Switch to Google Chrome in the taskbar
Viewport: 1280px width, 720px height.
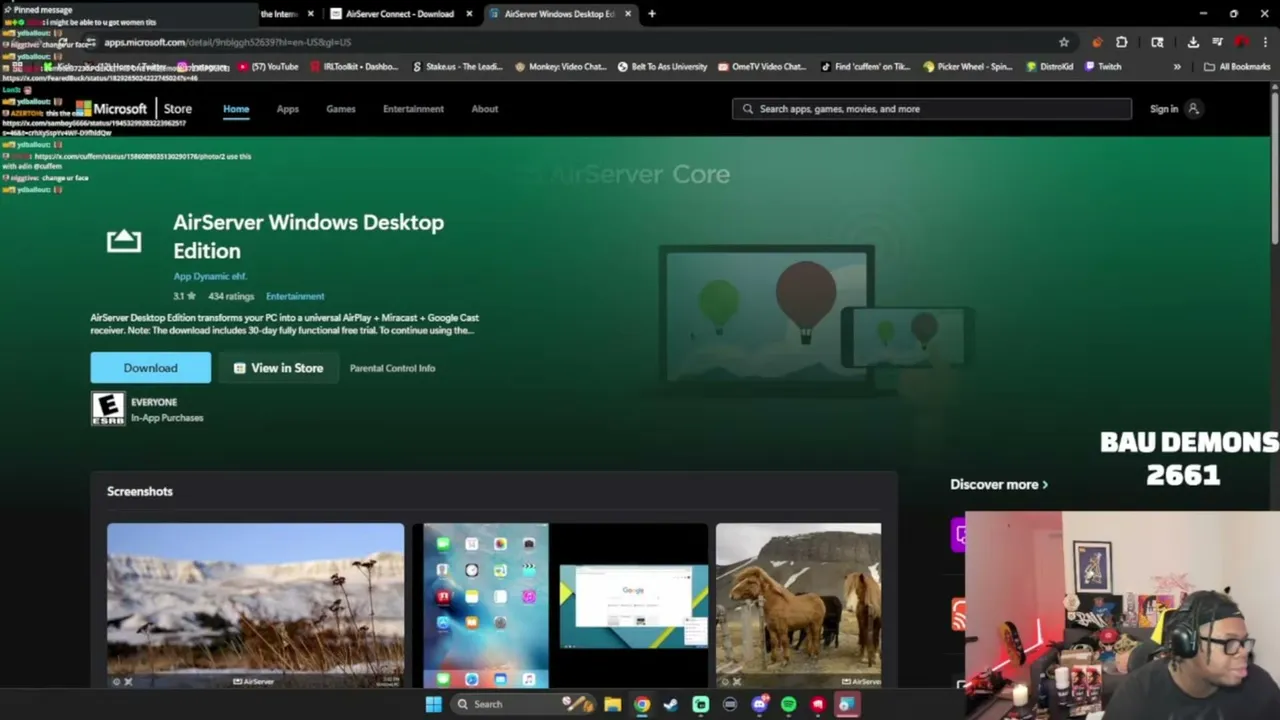pos(642,704)
